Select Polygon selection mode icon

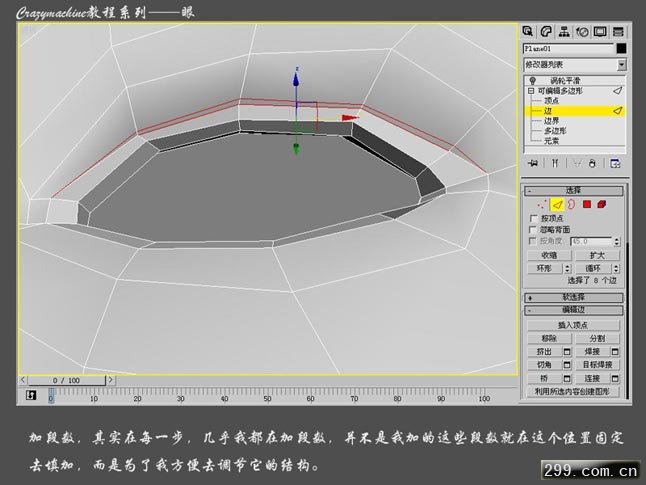point(587,204)
